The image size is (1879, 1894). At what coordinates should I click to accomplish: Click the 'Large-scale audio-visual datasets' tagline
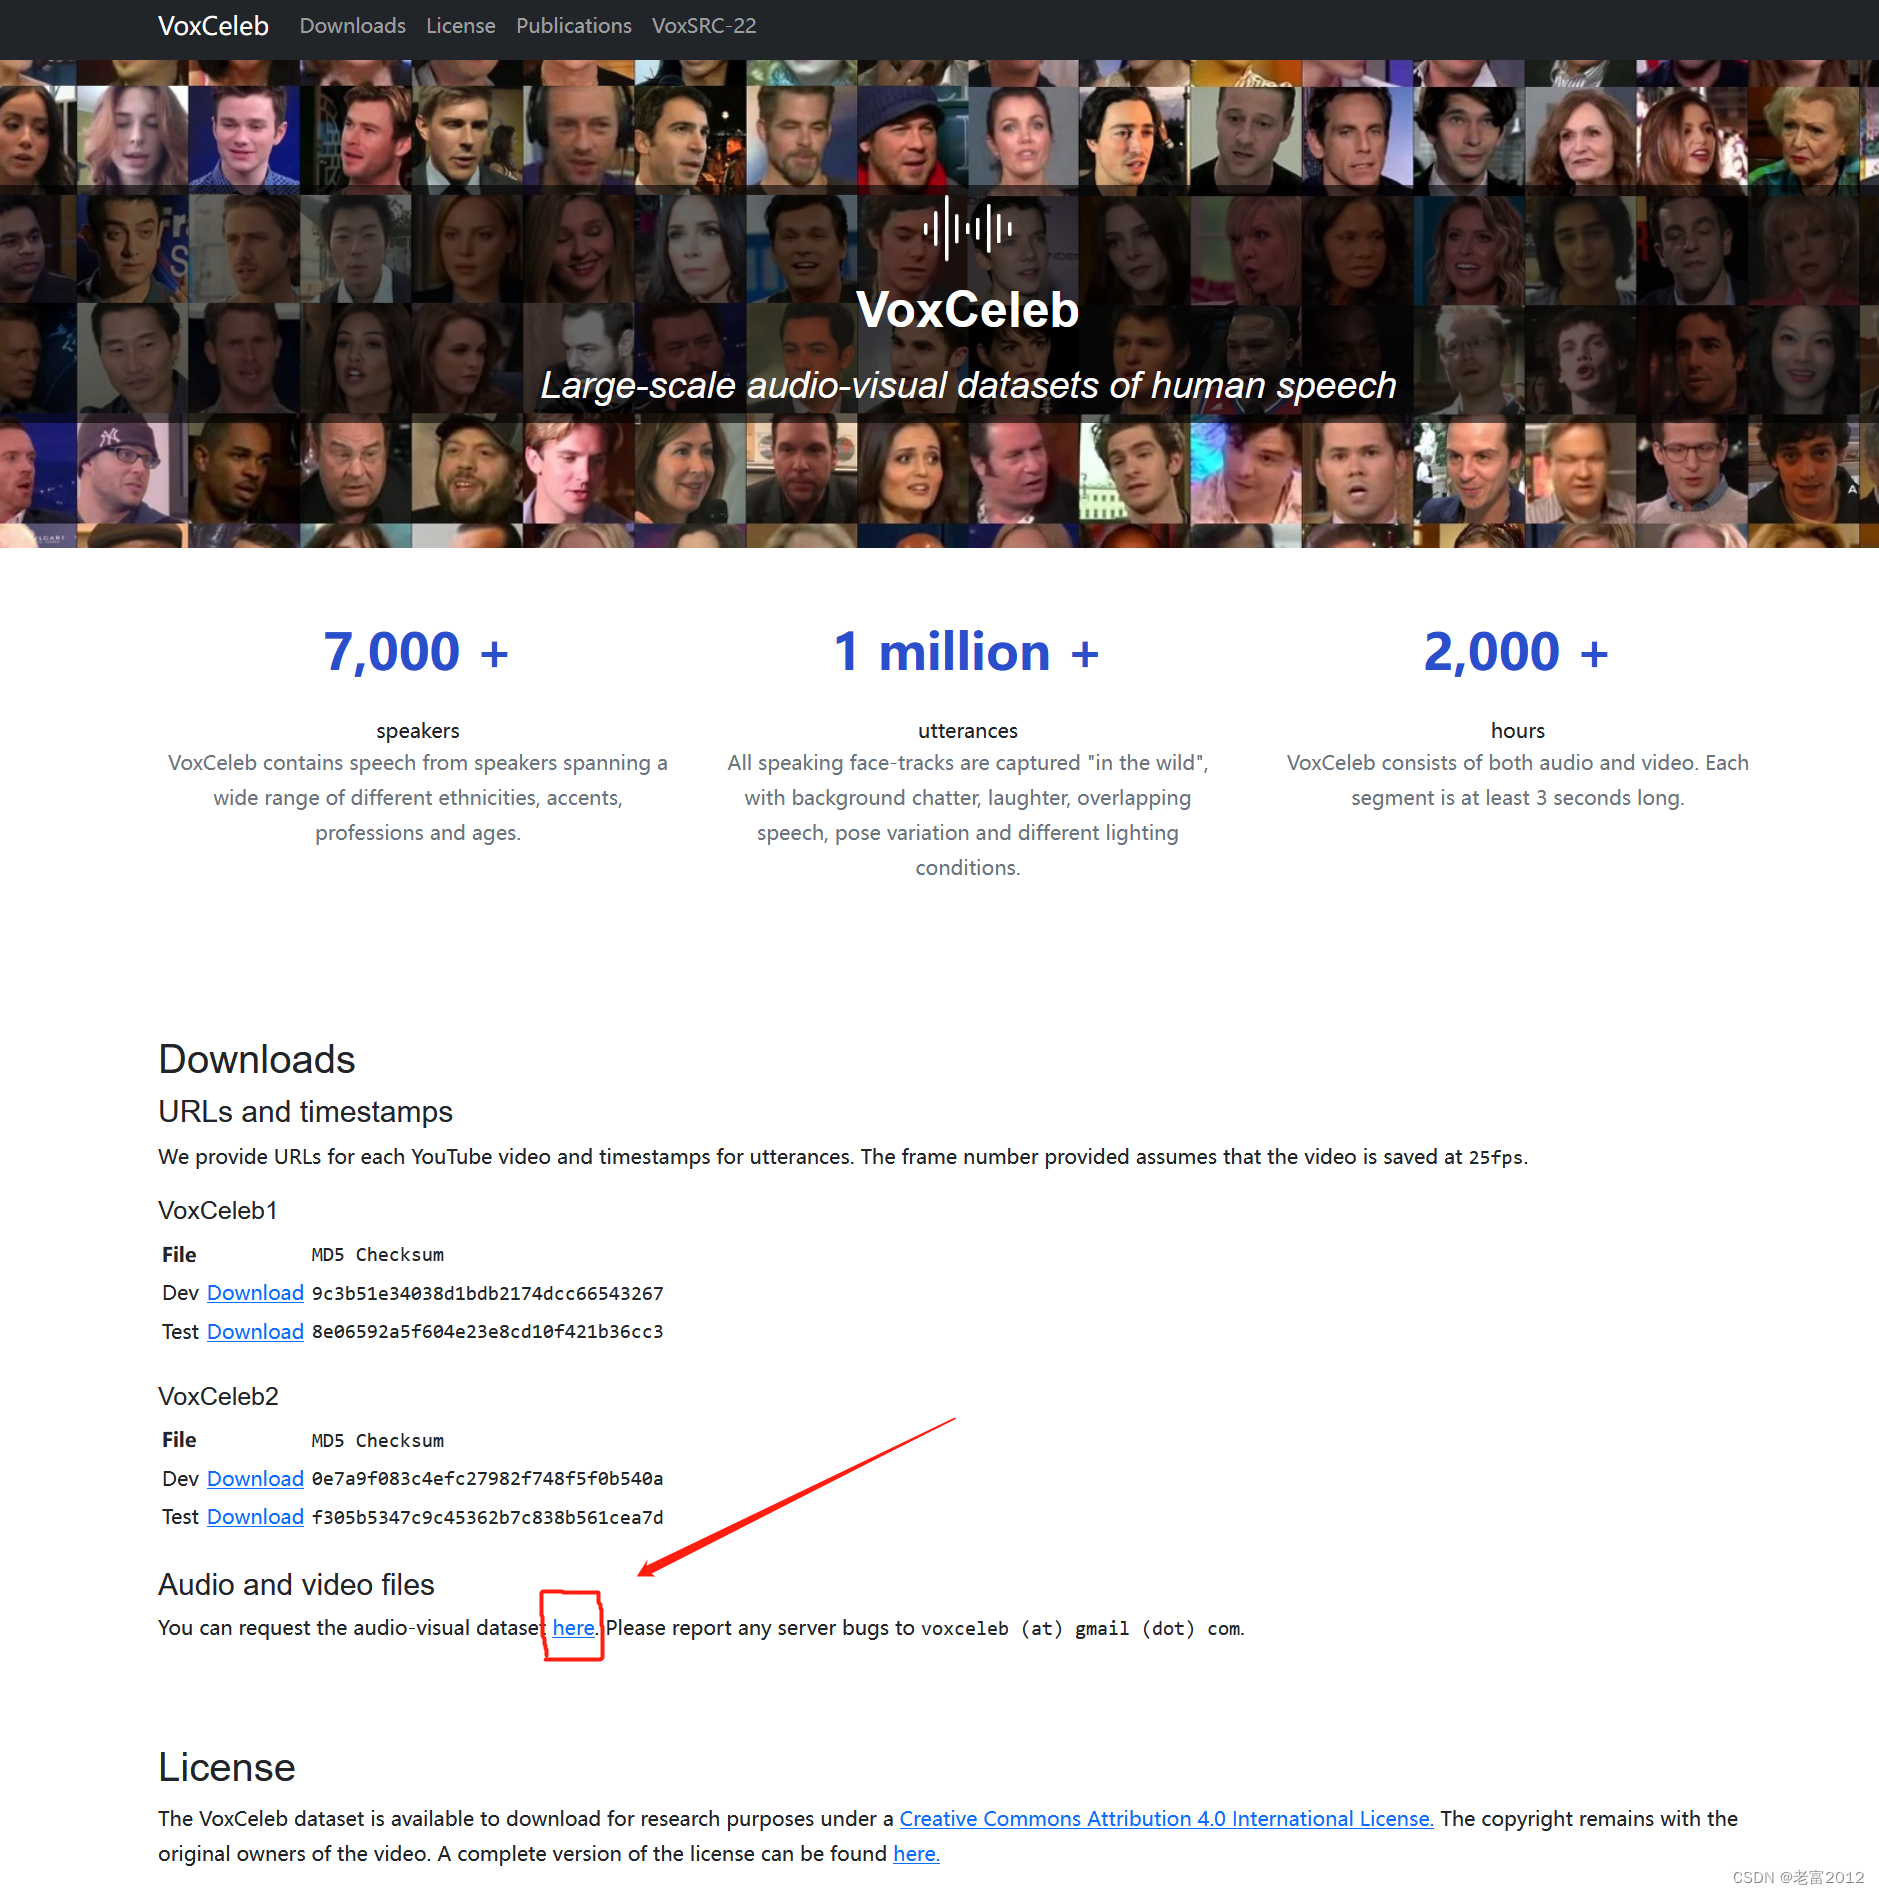click(x=968, y=386)
